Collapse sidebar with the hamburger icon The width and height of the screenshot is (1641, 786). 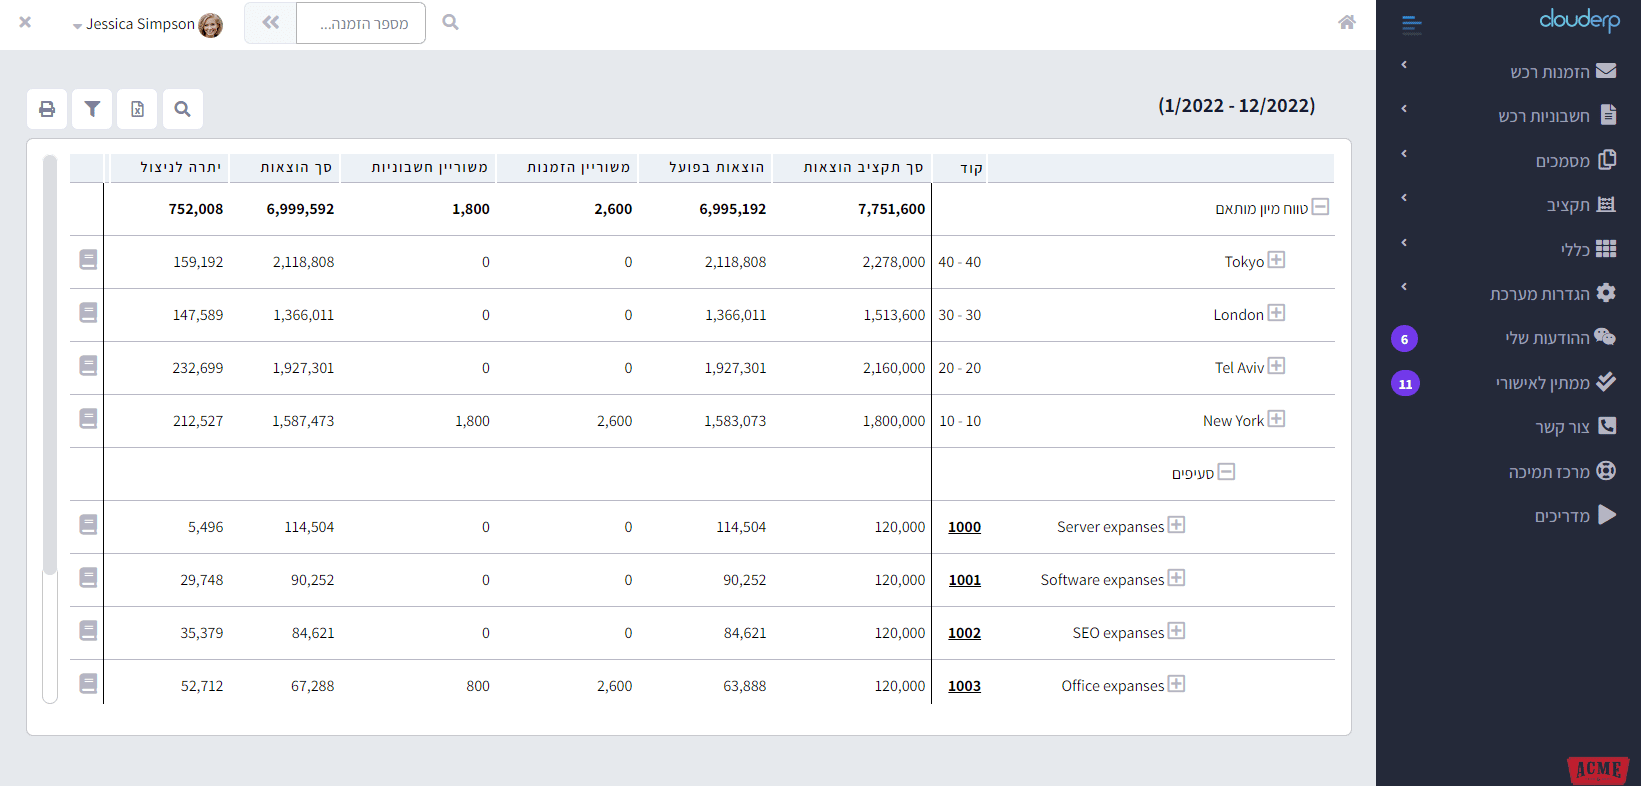1411,24
